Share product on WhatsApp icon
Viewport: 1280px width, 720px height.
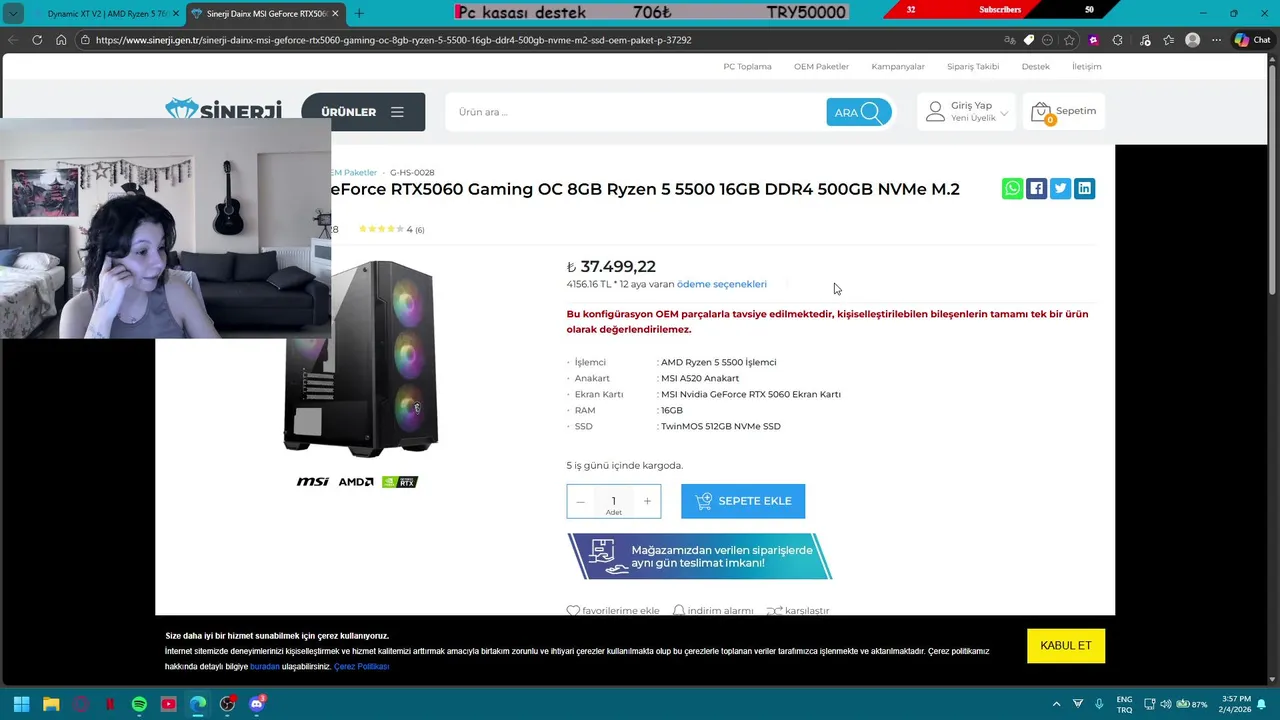coord(1013,188)
